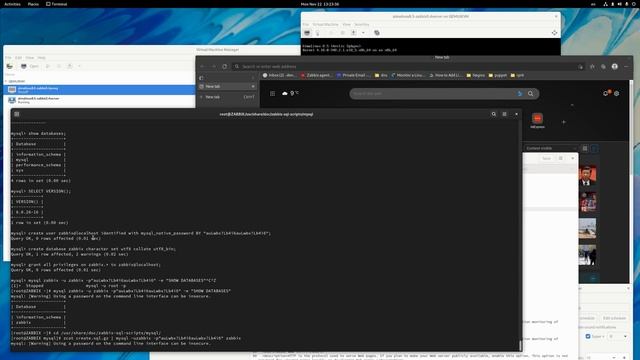Close the New tab vertical tab
The width and height of the screenshot is (640, 360).
point(253,87)
